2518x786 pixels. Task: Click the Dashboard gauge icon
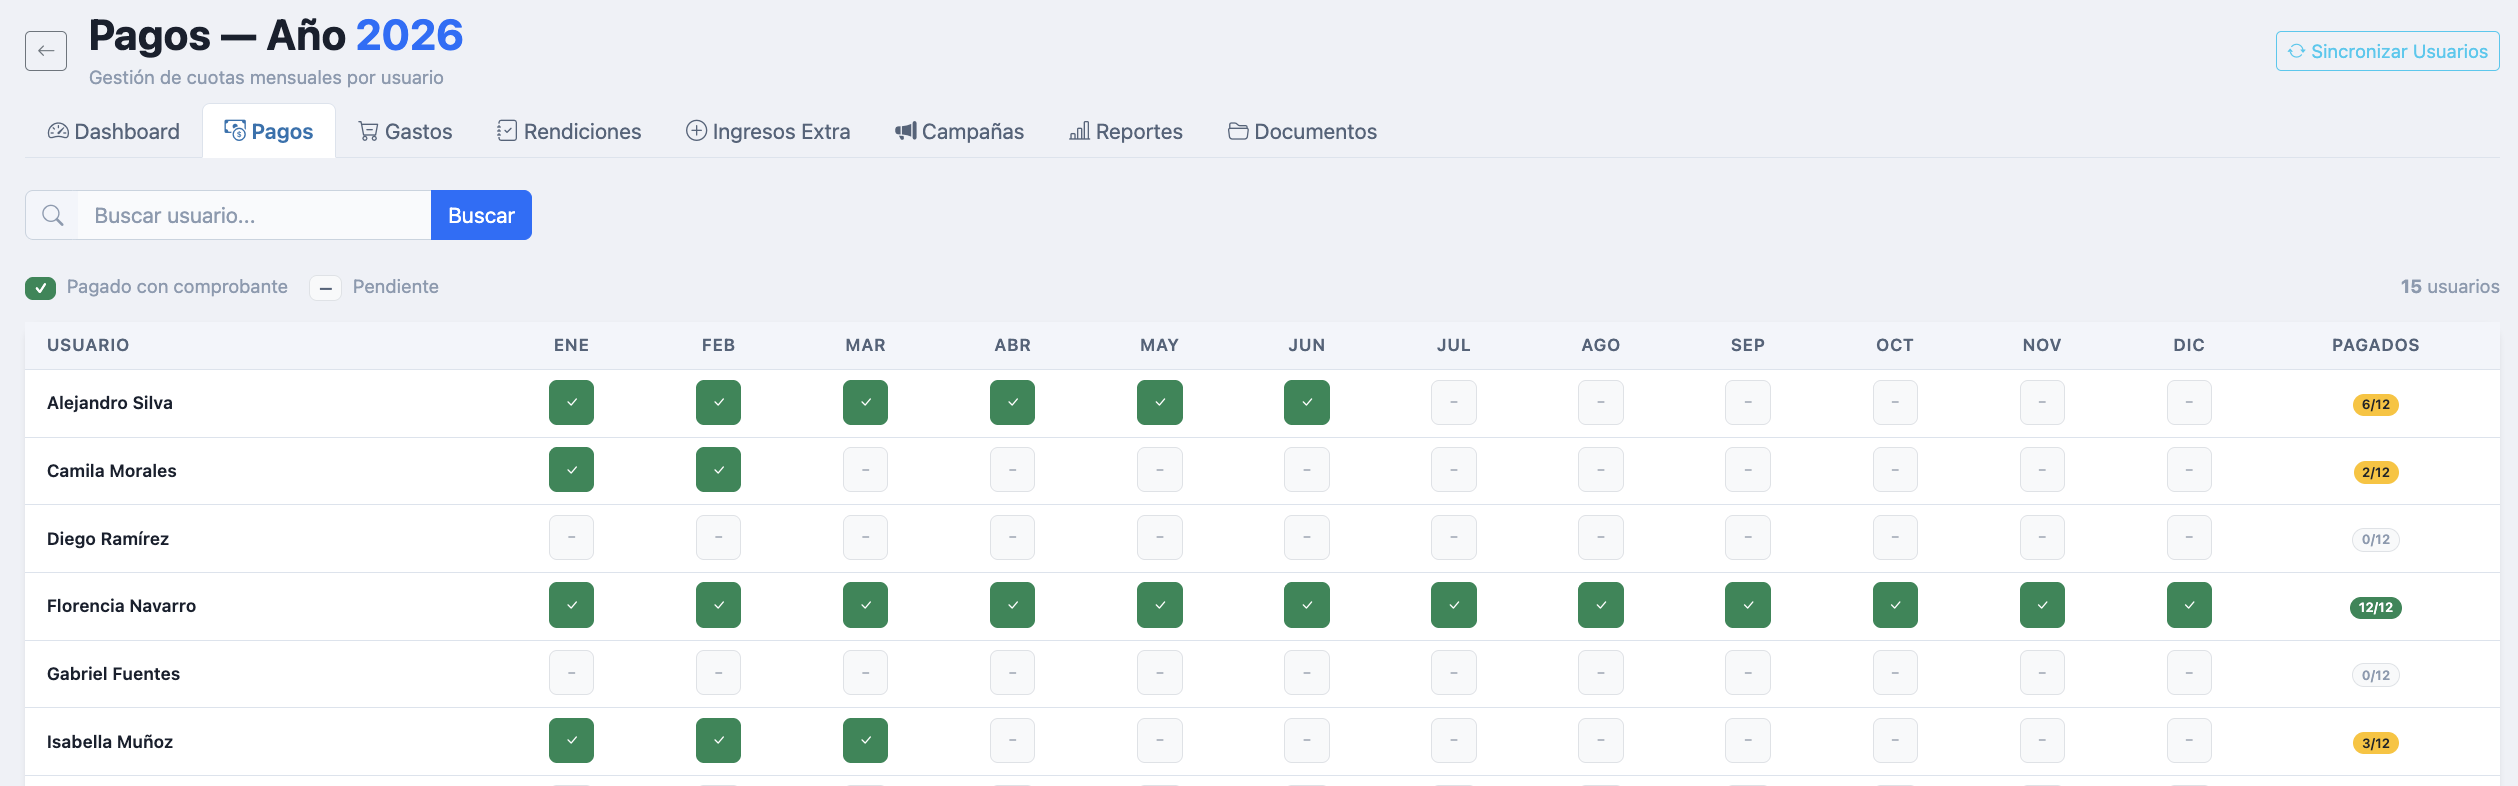pyautogui.click(x=58, y=131)
